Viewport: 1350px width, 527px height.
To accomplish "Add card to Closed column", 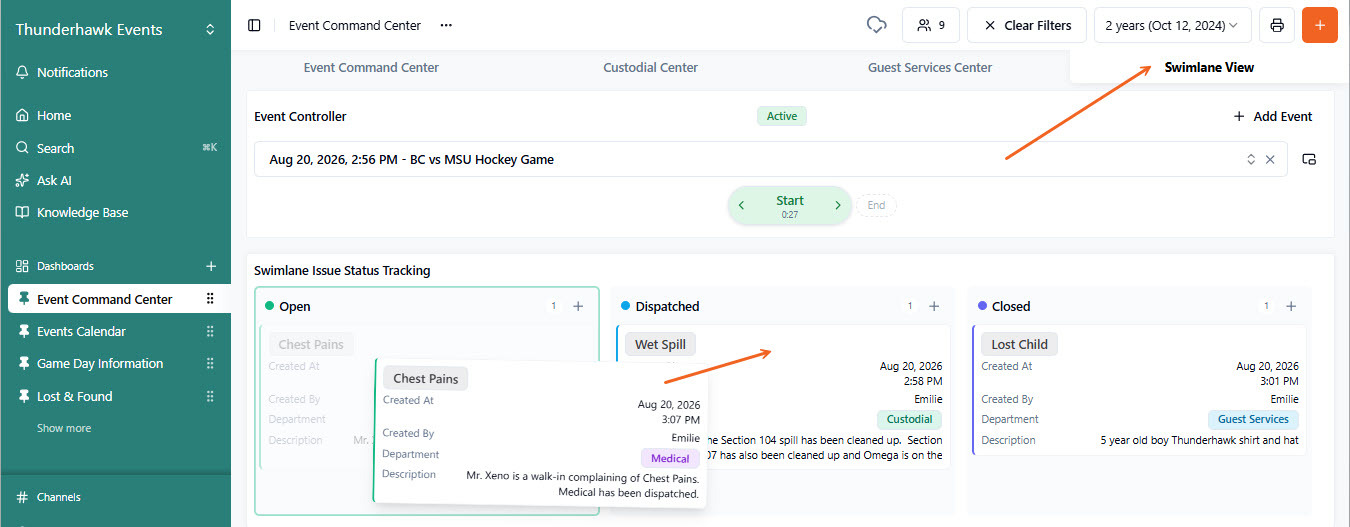I will (x=1291, y=306).
